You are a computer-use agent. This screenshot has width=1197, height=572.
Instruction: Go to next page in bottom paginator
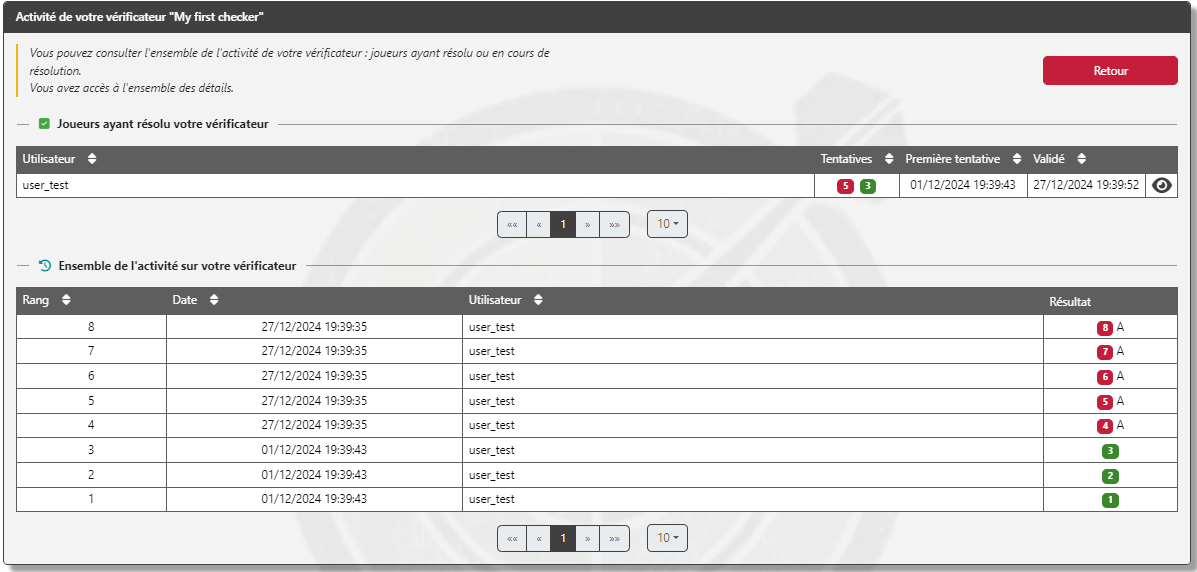(588, 538)
